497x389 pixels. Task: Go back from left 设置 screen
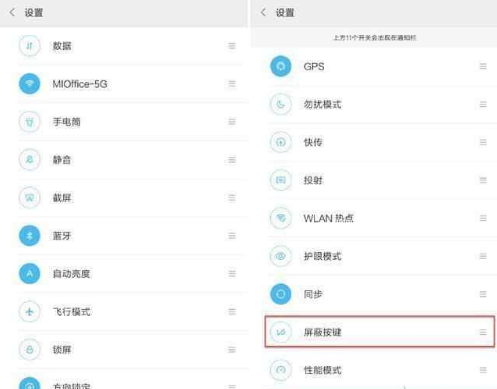pos(12,13)
